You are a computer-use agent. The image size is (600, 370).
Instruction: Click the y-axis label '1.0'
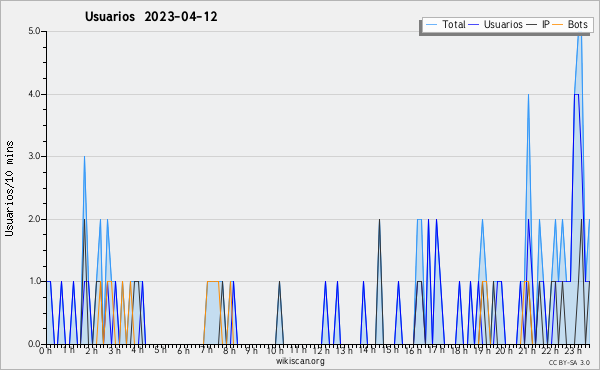click(x=34, y=282)
